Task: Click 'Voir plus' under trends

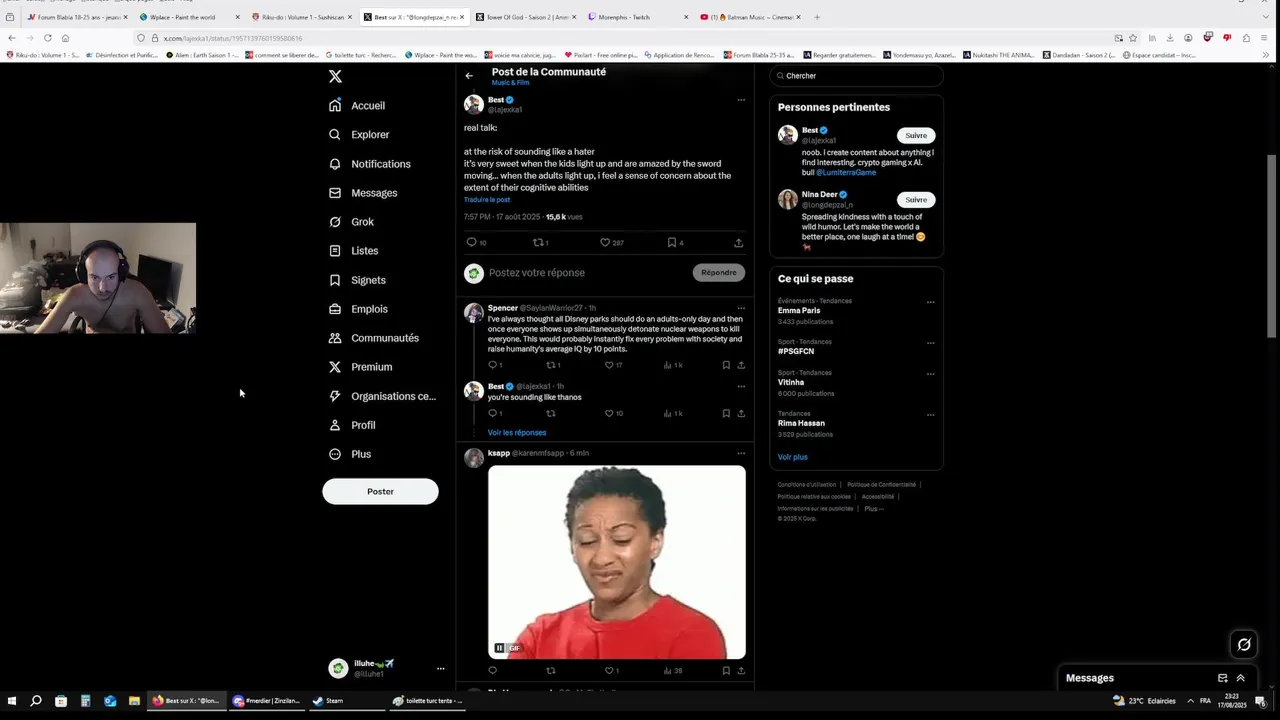Action: point(793,457)
